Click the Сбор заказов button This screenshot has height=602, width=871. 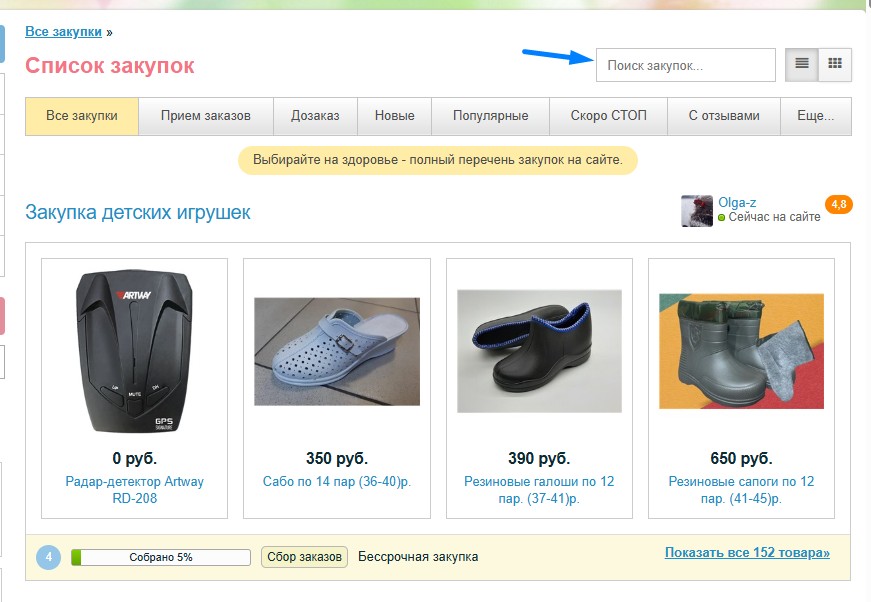[x=305, y=557]
